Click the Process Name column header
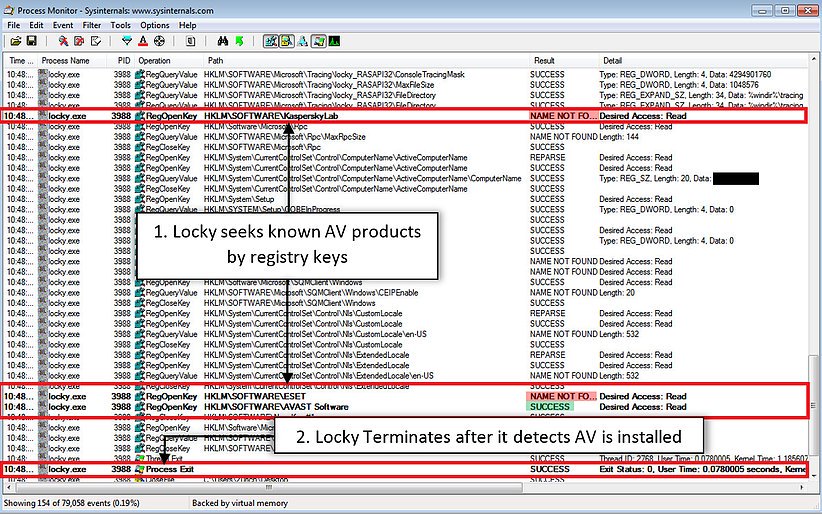This screenshot has width=822, height=514. pyautogui.click(x=72, y=60)
